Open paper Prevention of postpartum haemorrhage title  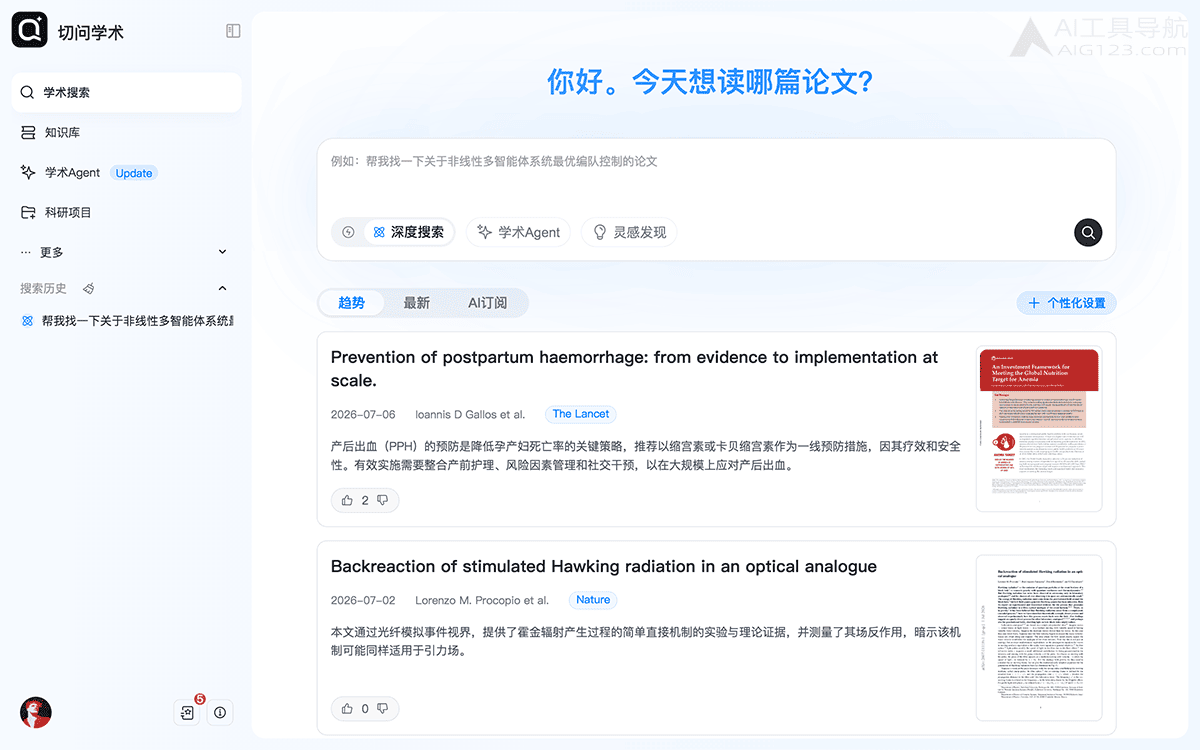634,368
